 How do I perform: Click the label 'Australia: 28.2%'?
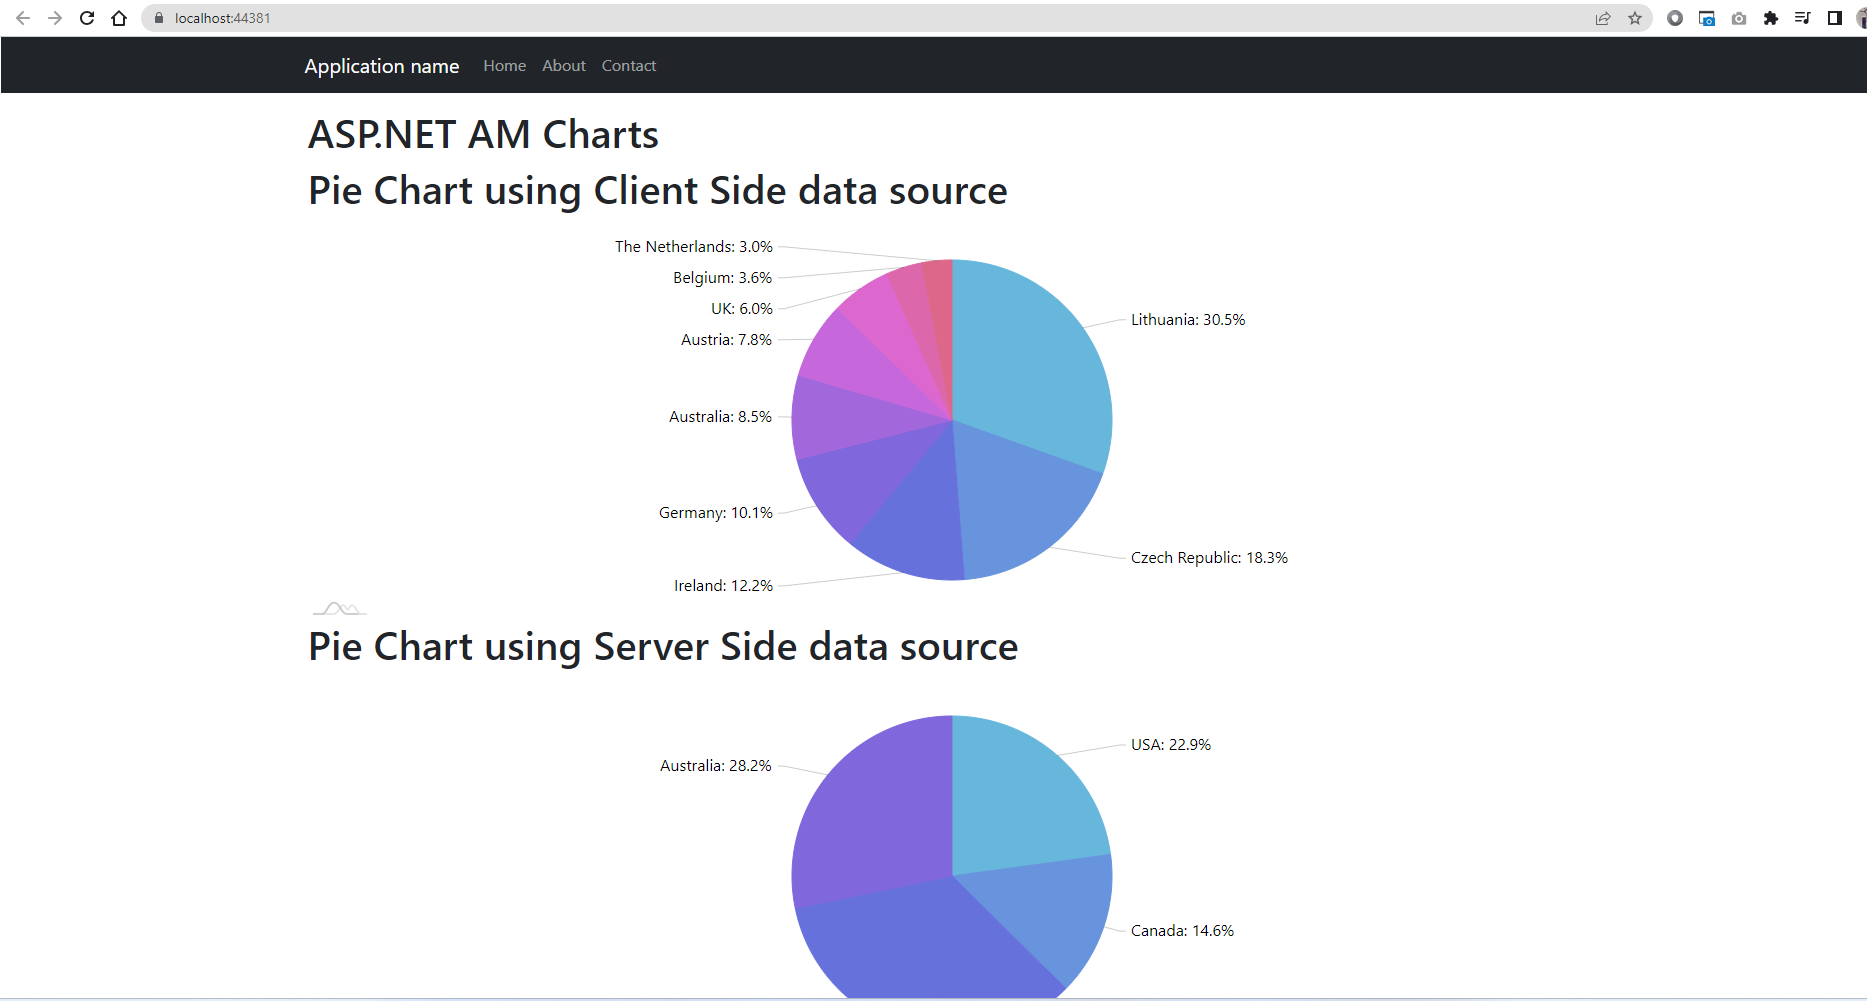click(x=715, y=766)
